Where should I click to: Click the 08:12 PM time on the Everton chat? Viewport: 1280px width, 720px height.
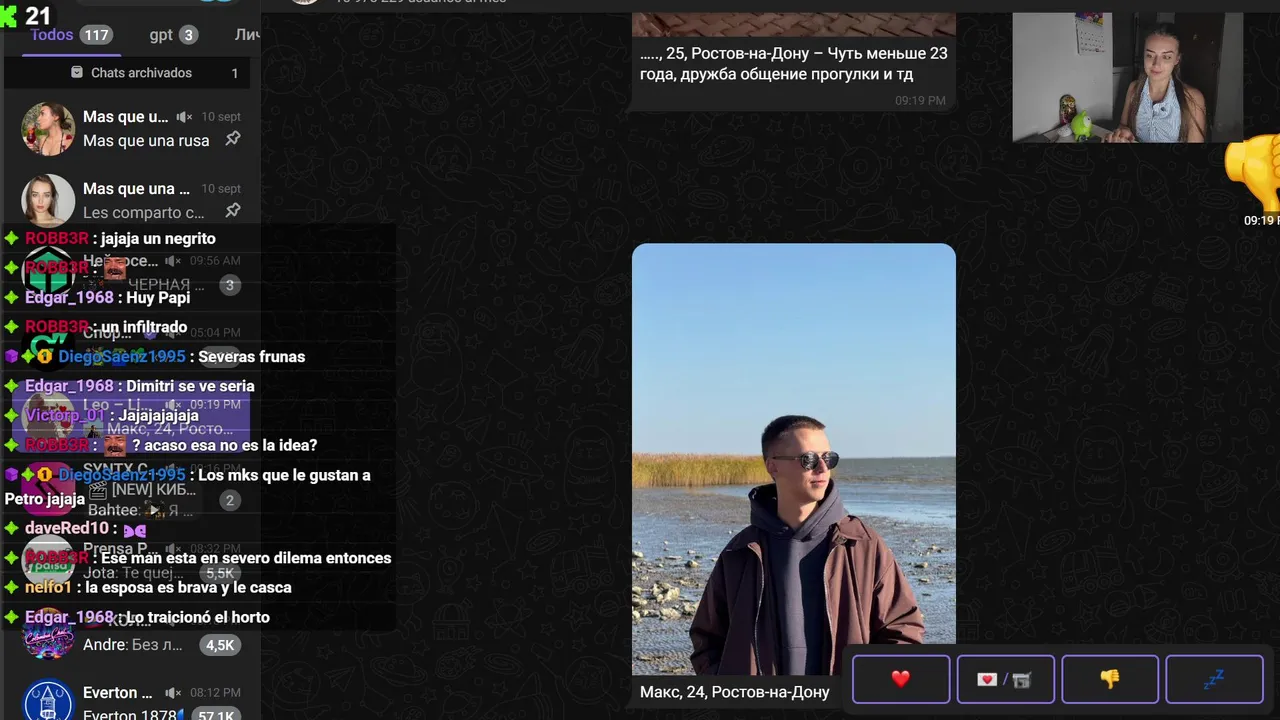pos(216,692)
